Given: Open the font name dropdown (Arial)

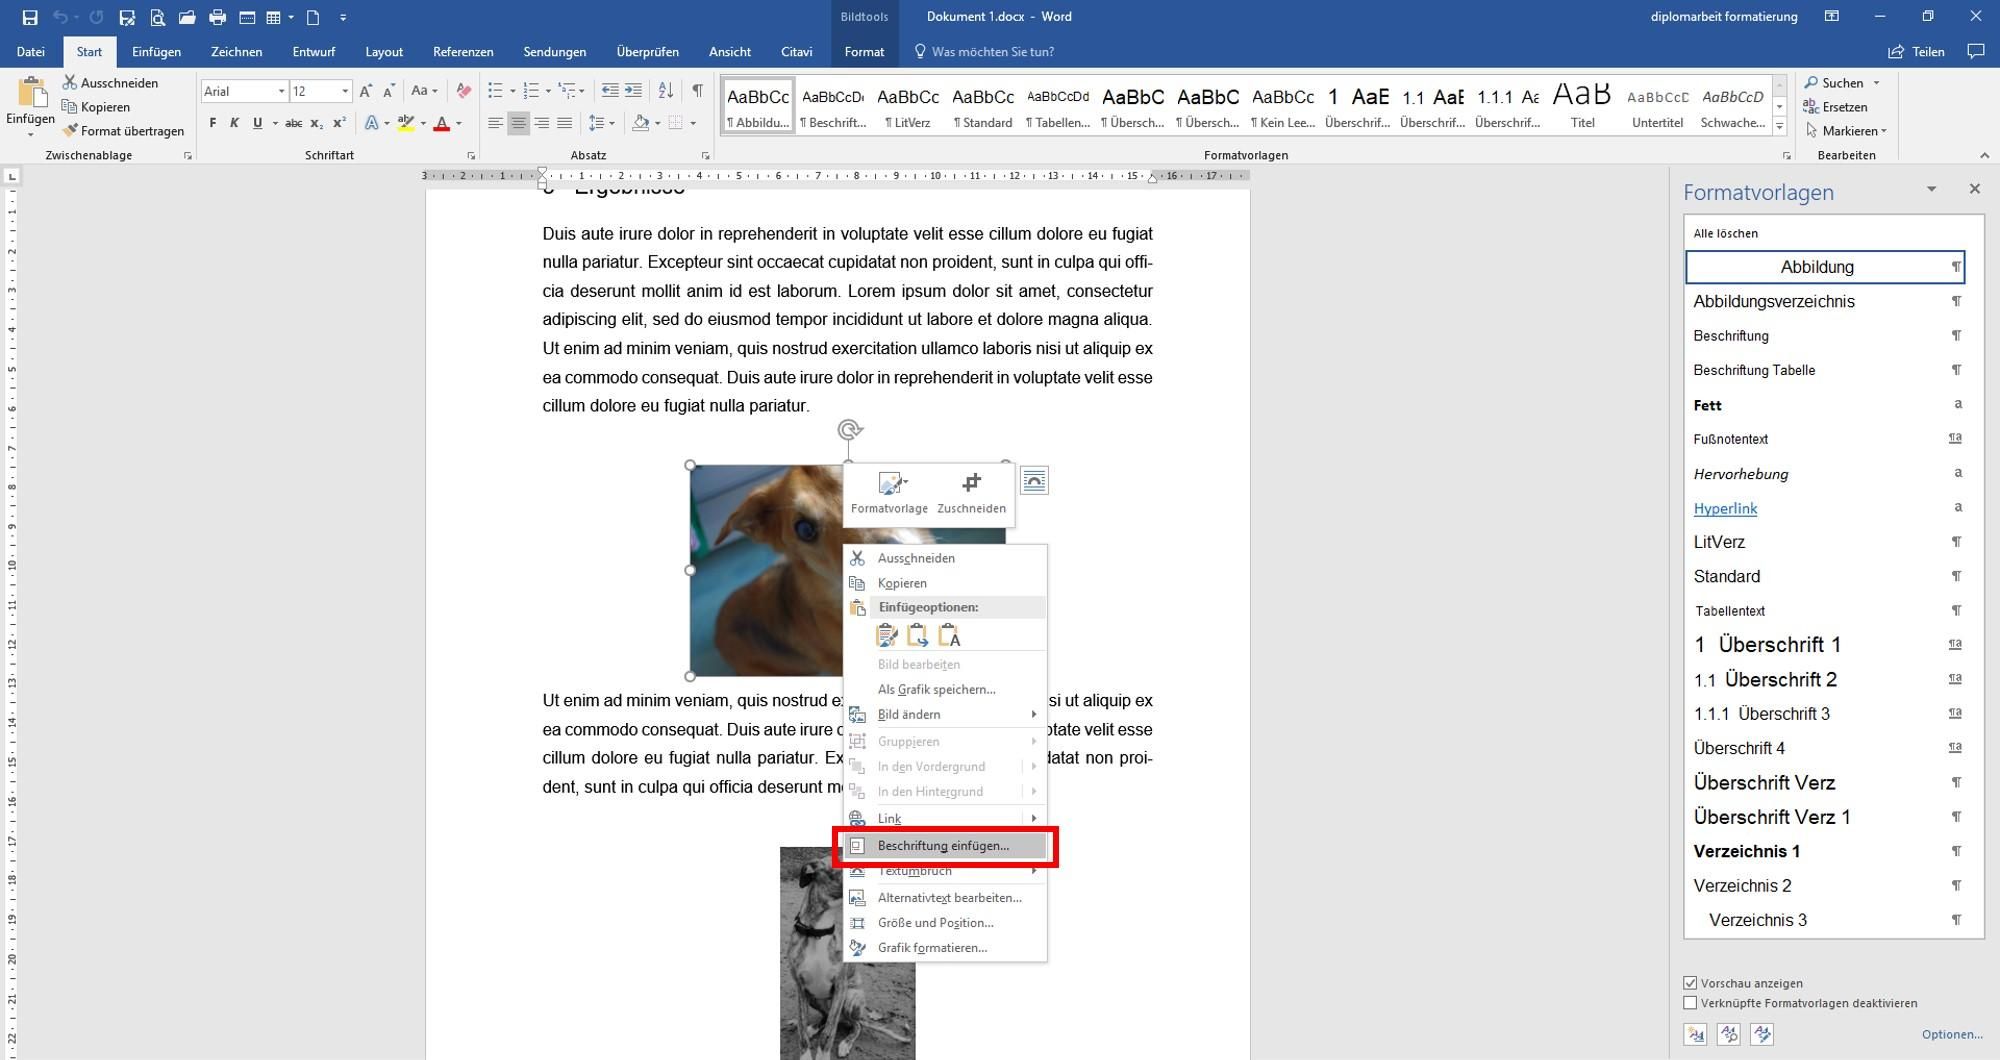Looking at the screenshot, I should point(281,91).
